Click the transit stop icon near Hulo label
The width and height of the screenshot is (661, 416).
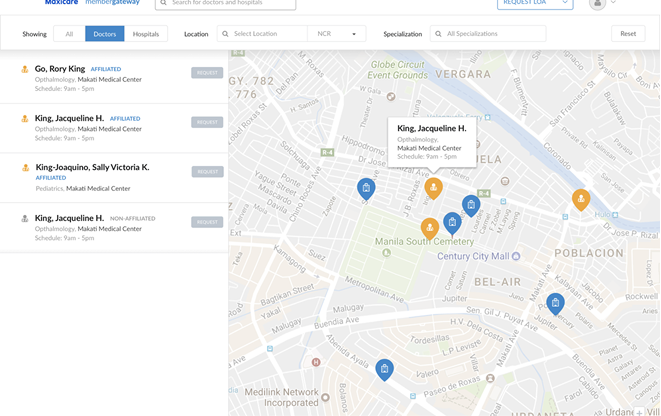click(x=615, y=215)
